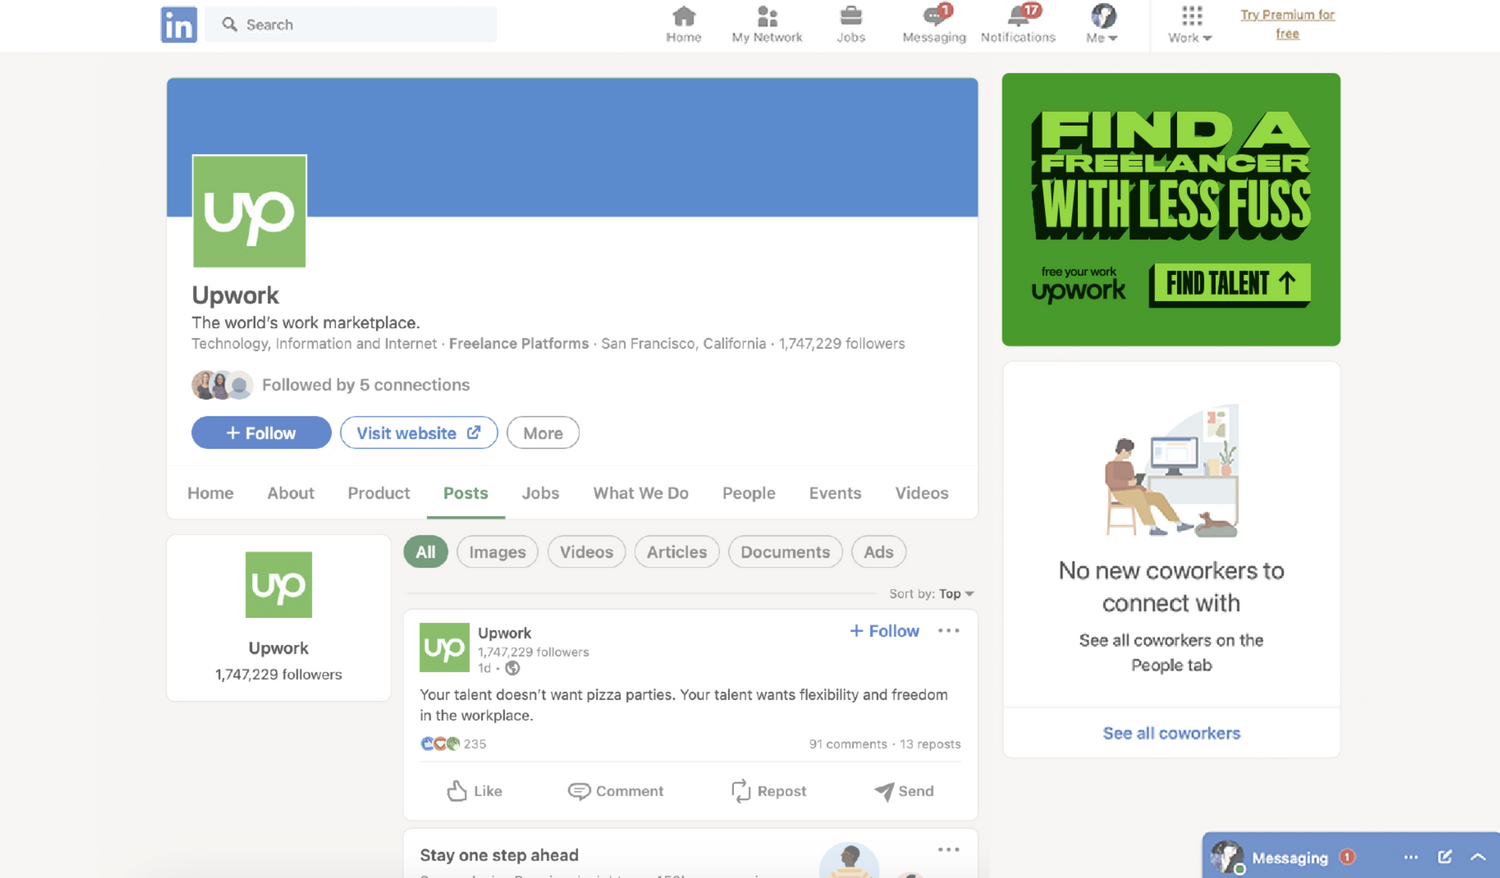Viewport: 1500px width, 878px height.
Task: Filter posts by Videos chip
Action: pos(587,552)
